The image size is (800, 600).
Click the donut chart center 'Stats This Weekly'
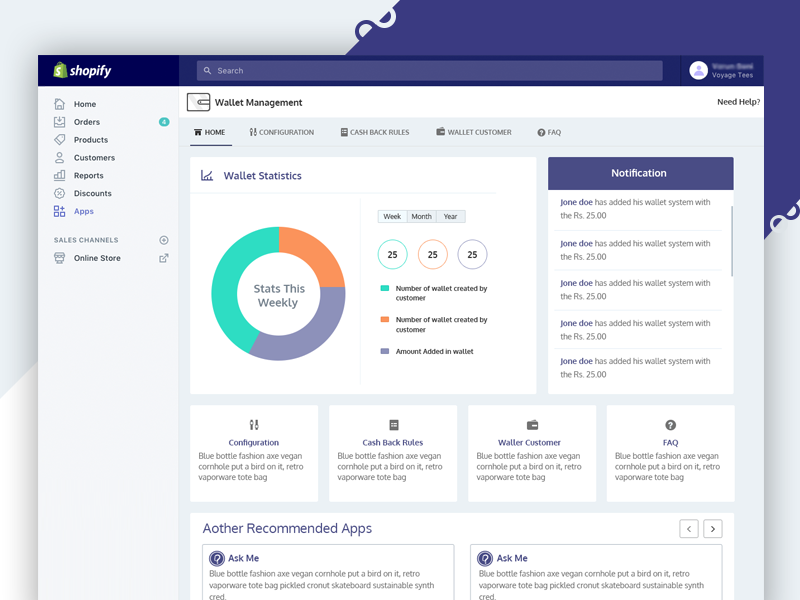(279, 295)
